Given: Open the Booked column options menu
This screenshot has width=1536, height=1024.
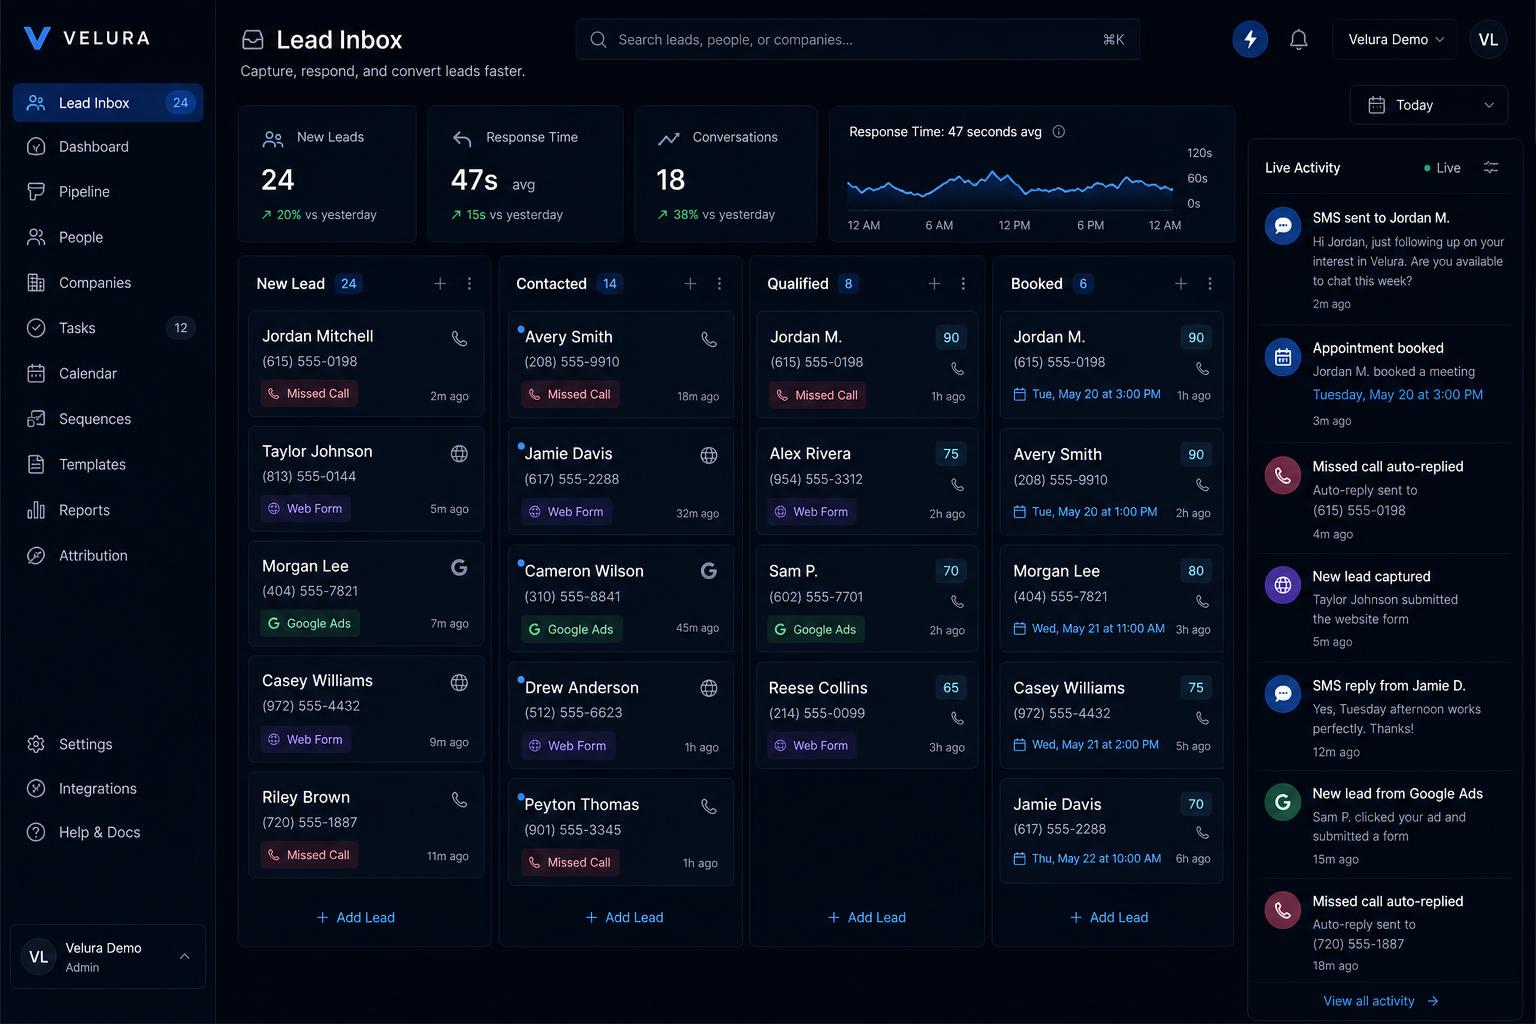Looking at the screenshot, I should coord(1210,284).
